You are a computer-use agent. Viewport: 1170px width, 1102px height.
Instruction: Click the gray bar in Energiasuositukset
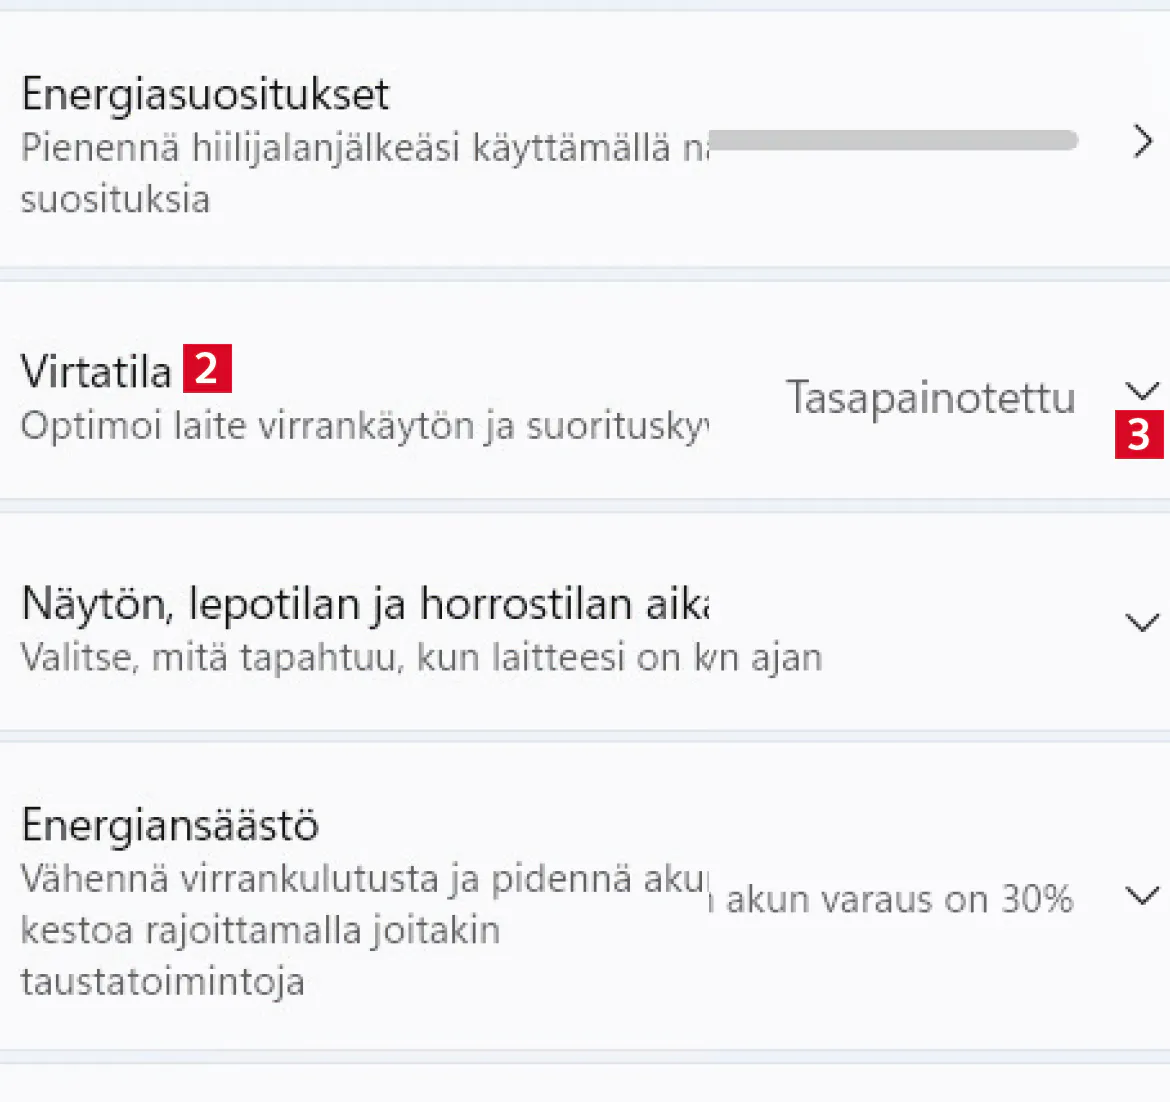[892, 140]
